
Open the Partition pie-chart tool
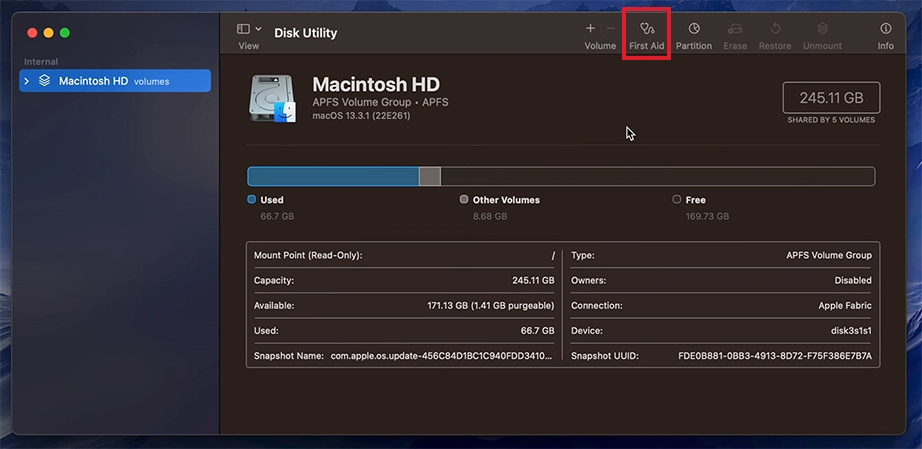pos(694,28)
